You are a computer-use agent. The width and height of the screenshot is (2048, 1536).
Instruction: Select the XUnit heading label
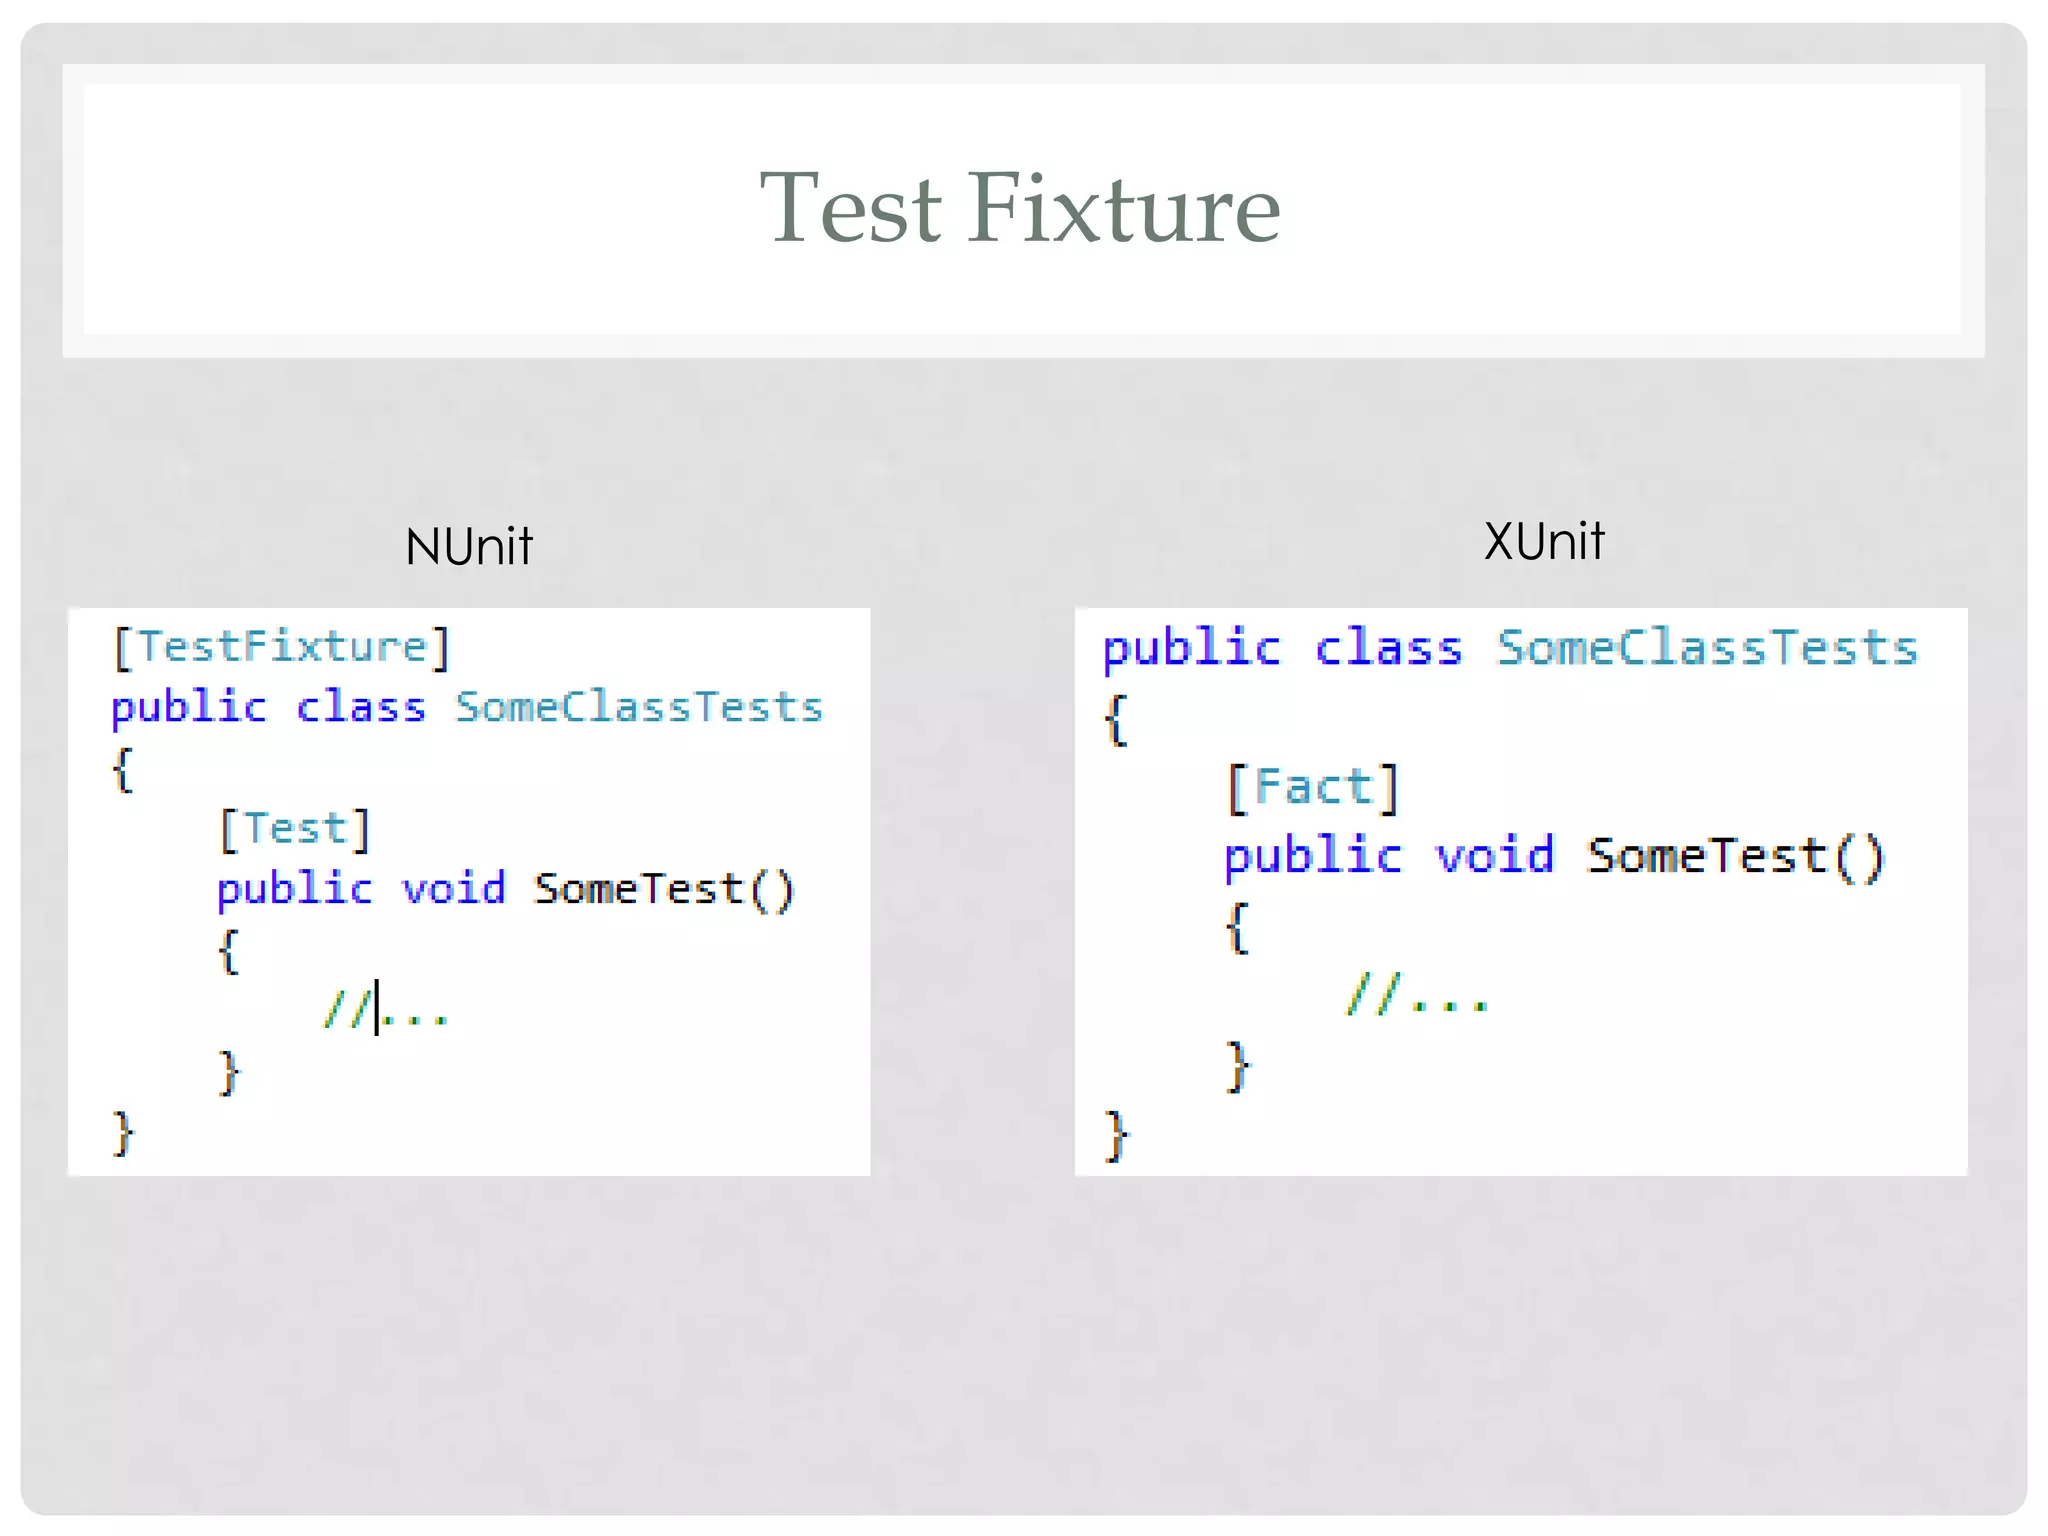pyautogui.click(x=1544, y=542)
